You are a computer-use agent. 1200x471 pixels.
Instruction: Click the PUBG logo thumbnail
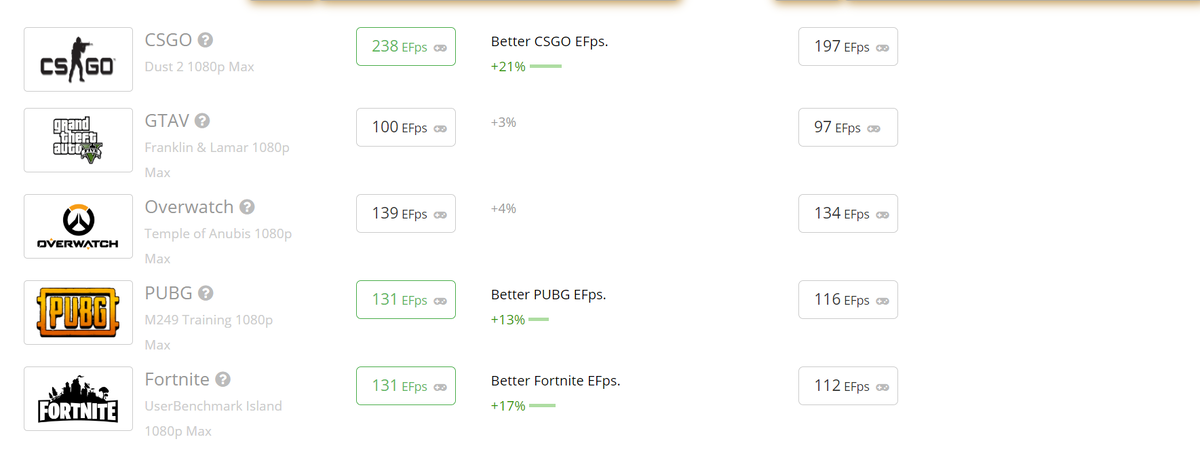(78, 312)
